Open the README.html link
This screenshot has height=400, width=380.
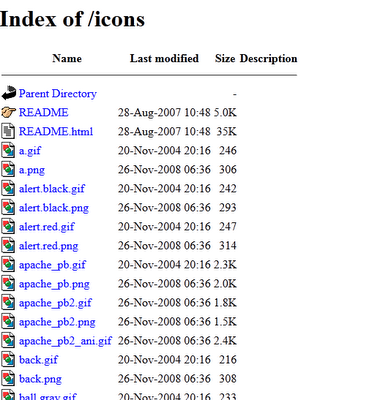click(56, 131)
